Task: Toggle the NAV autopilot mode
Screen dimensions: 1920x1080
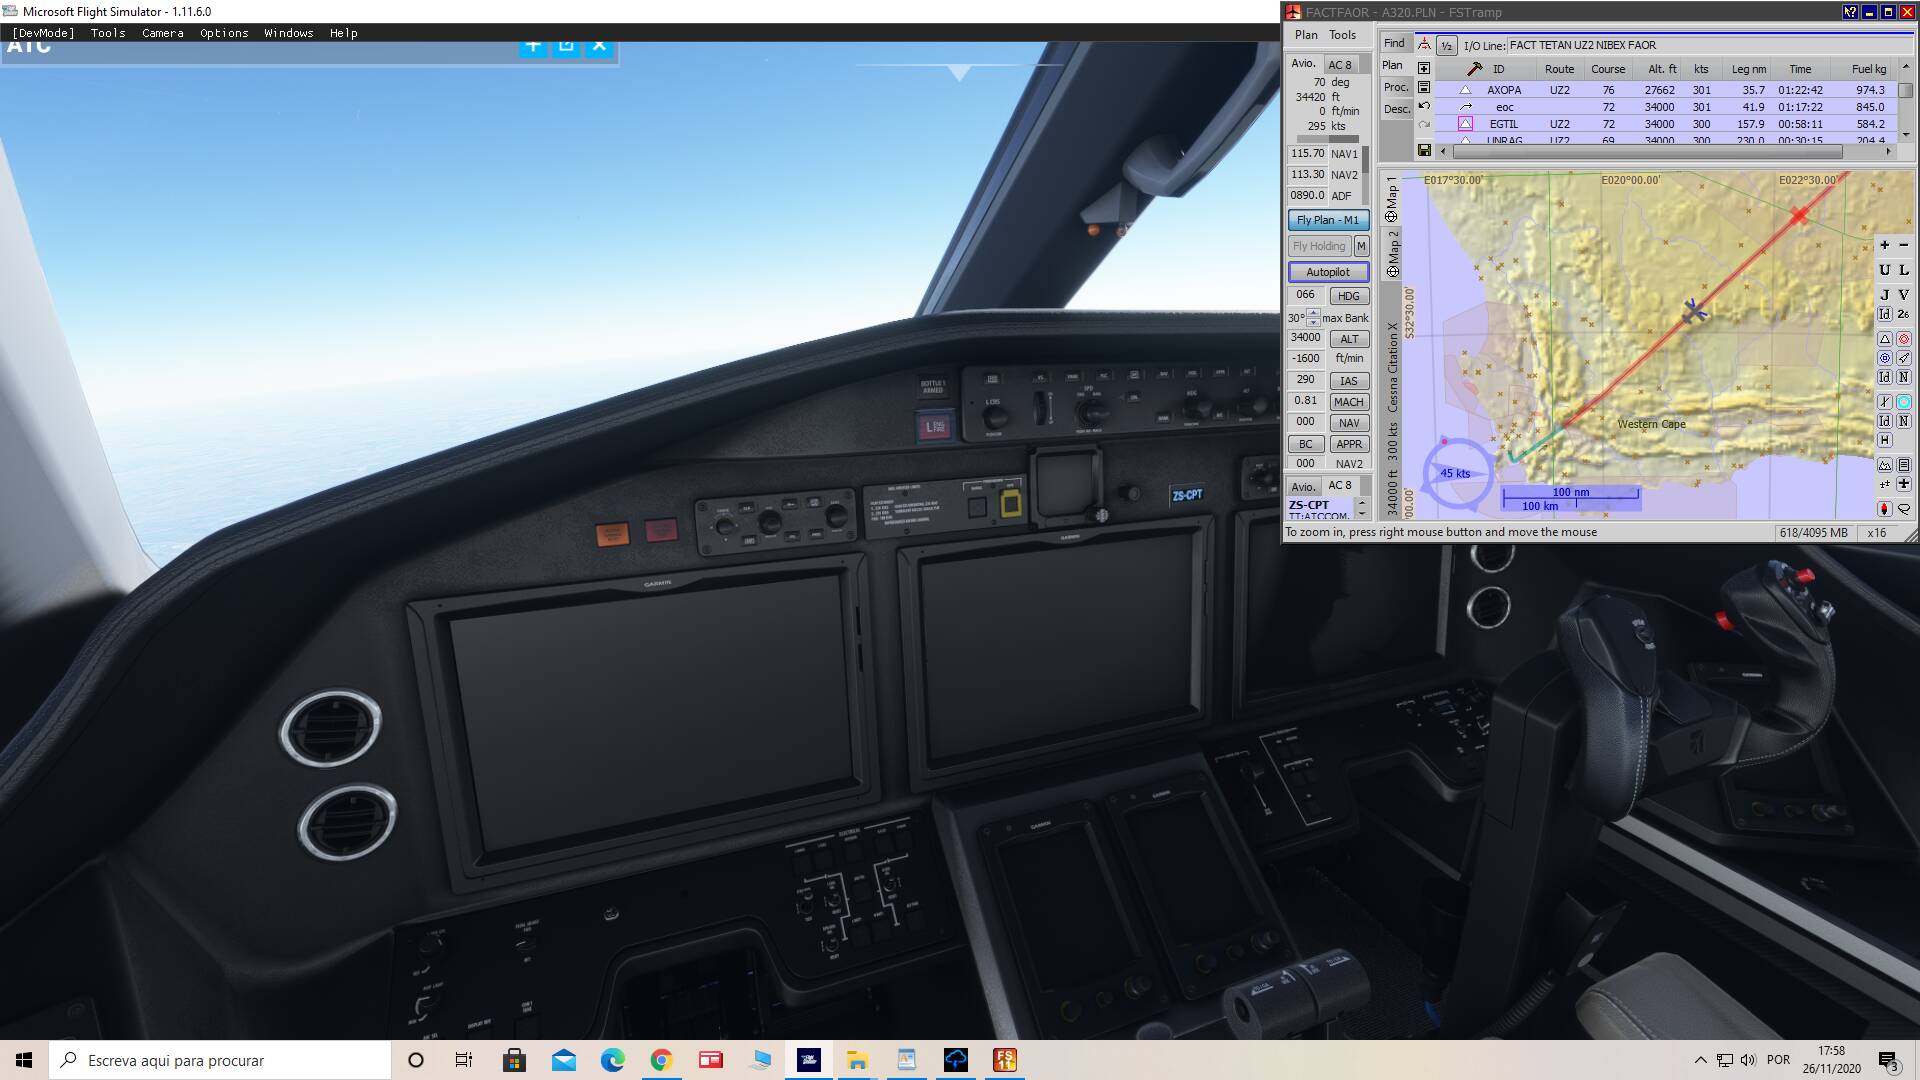Action: point(1348,423)
